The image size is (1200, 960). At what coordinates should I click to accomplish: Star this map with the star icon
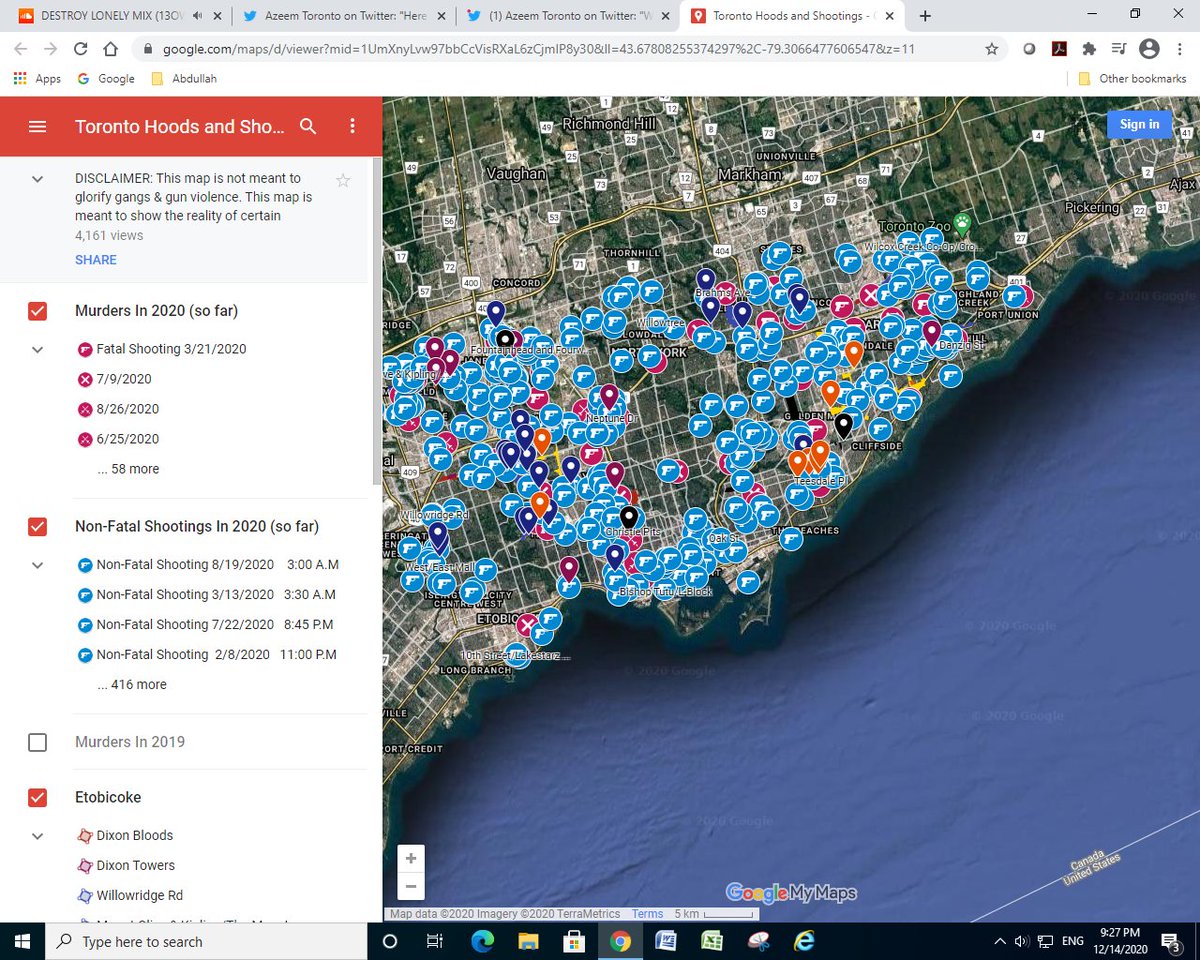point(343,180)
